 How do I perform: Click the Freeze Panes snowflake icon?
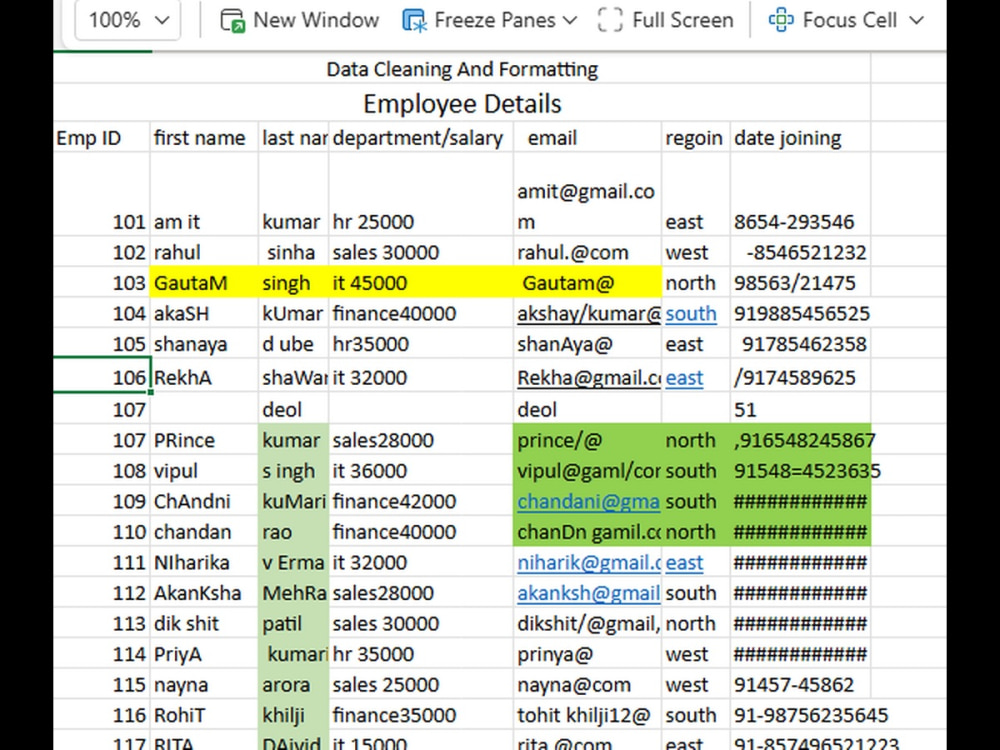click(x=415, y=20)
